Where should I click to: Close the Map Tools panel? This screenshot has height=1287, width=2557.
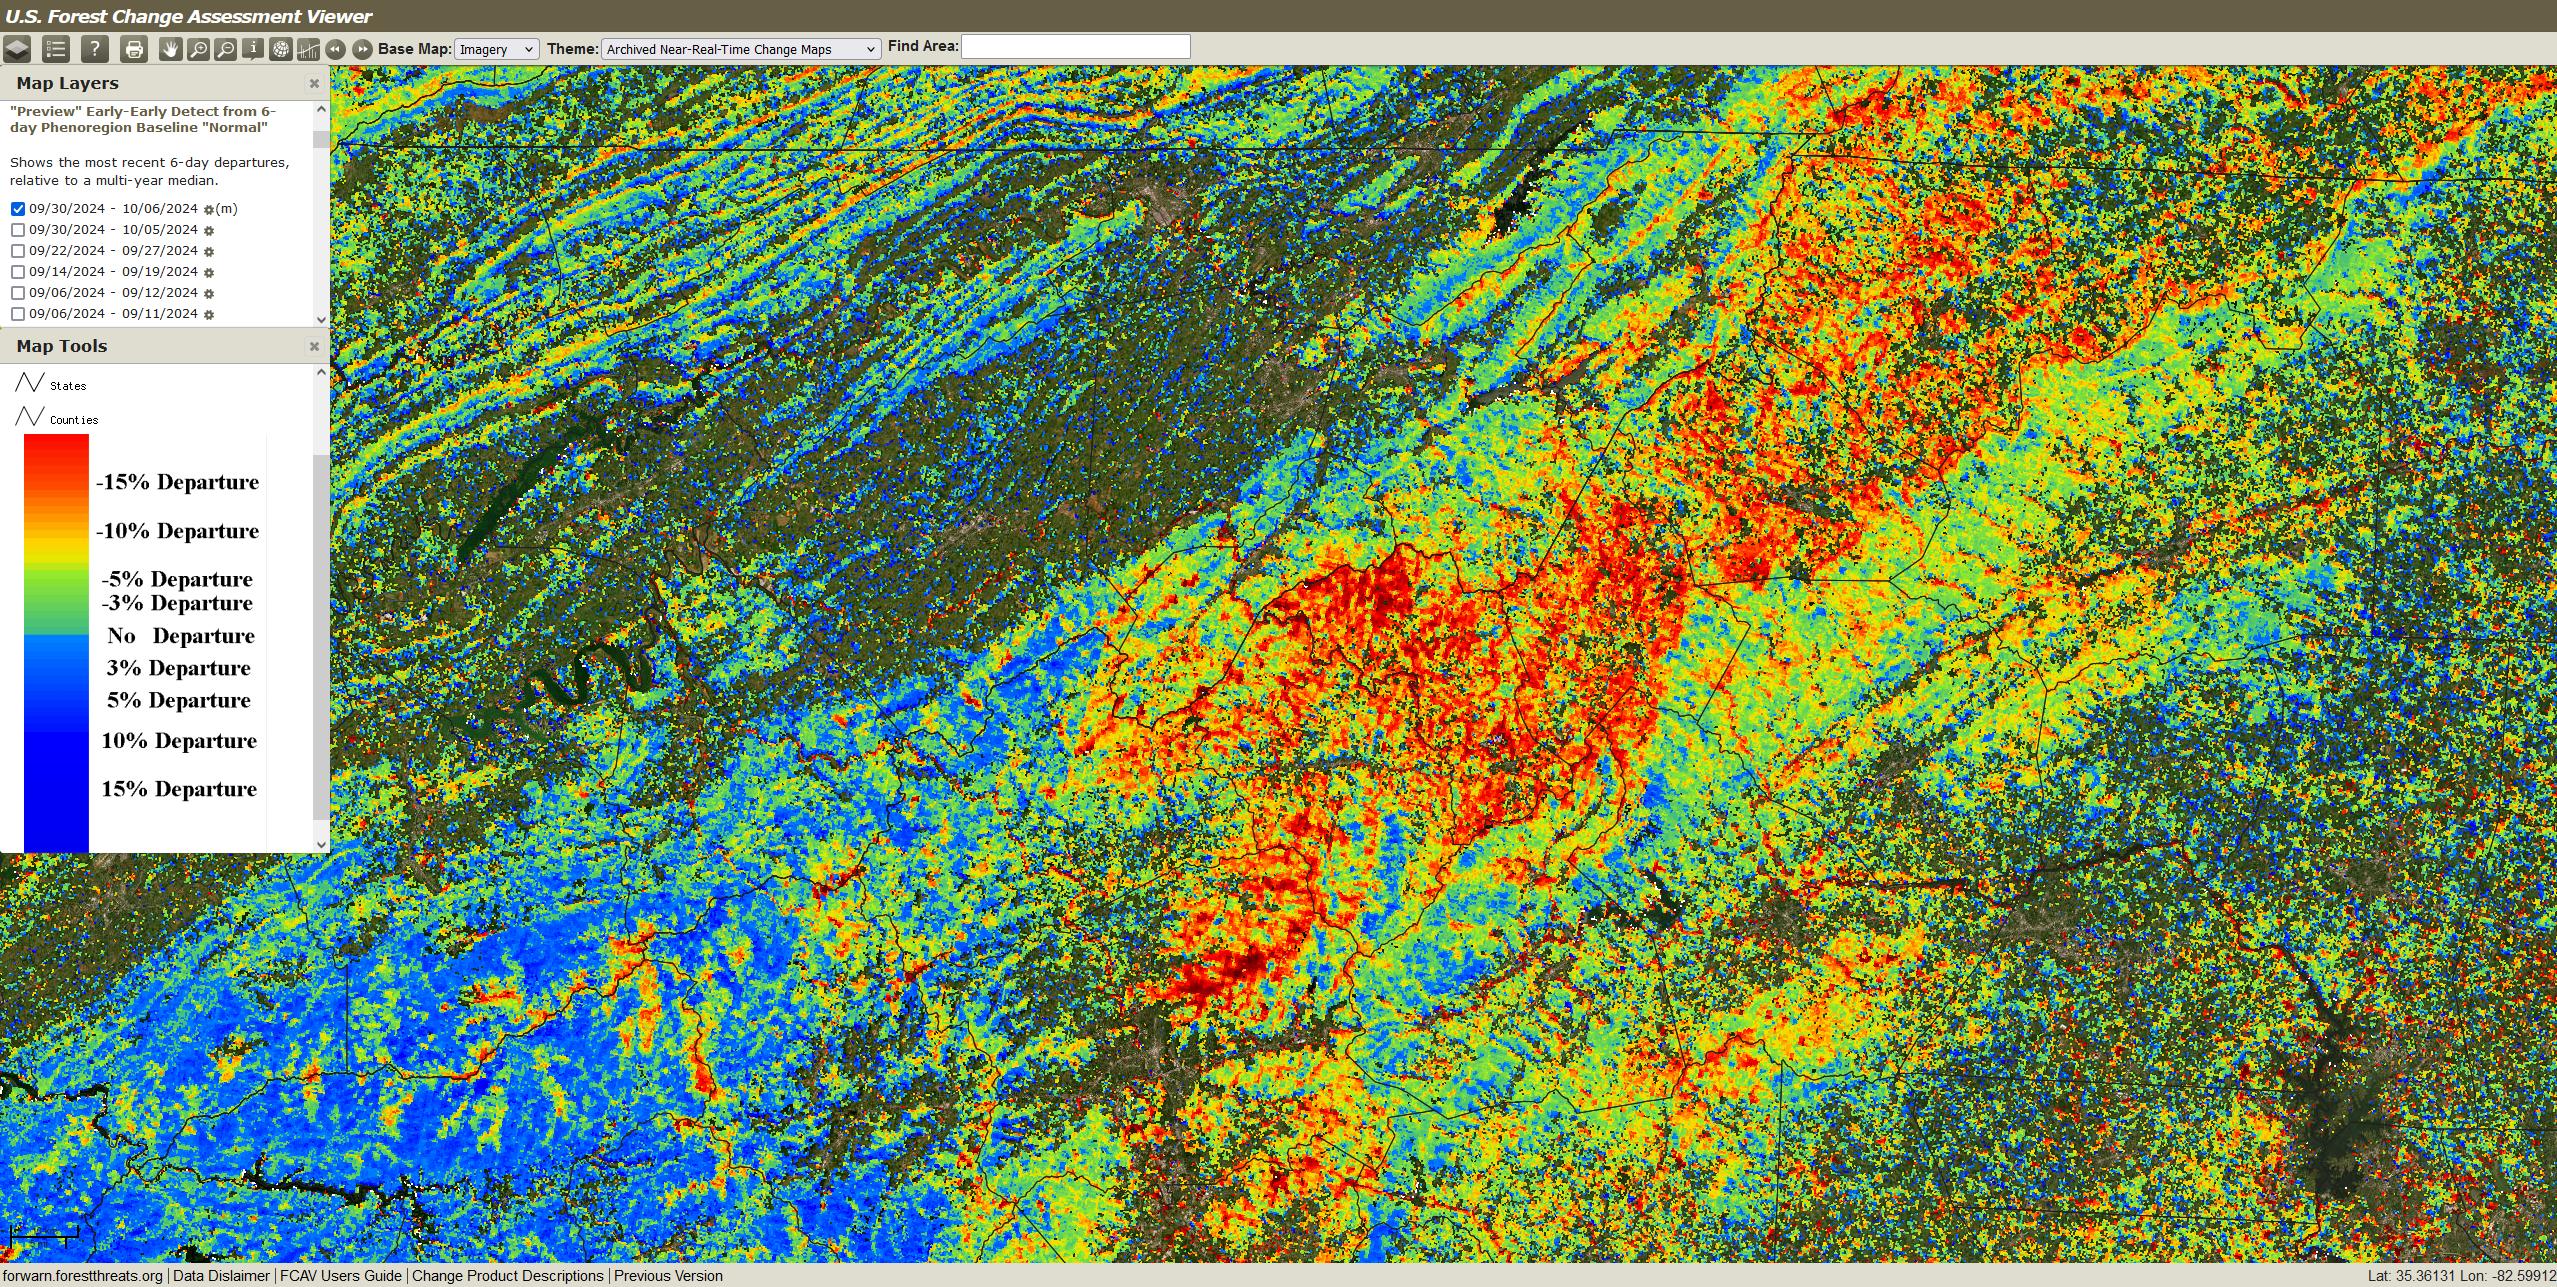314,346
